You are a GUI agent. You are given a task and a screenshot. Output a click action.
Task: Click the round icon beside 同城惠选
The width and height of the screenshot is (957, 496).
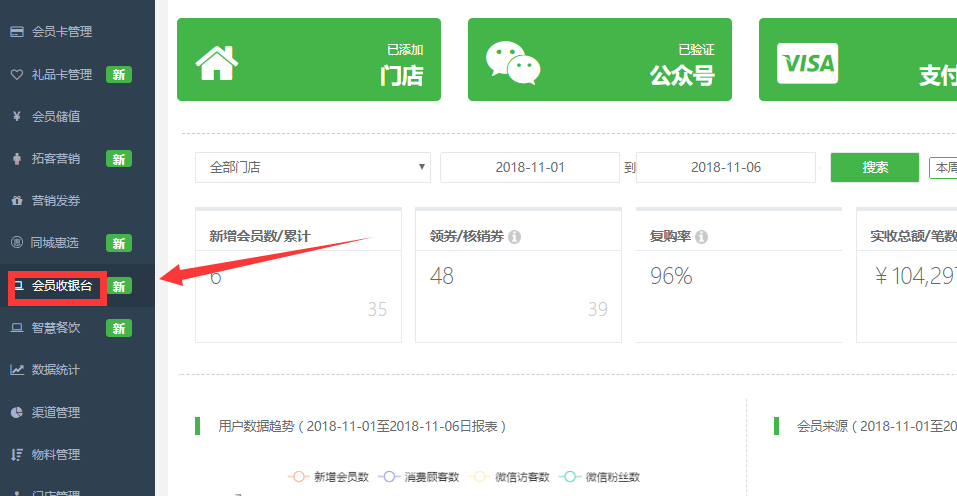pyautogui.click(x=17, y=242)
